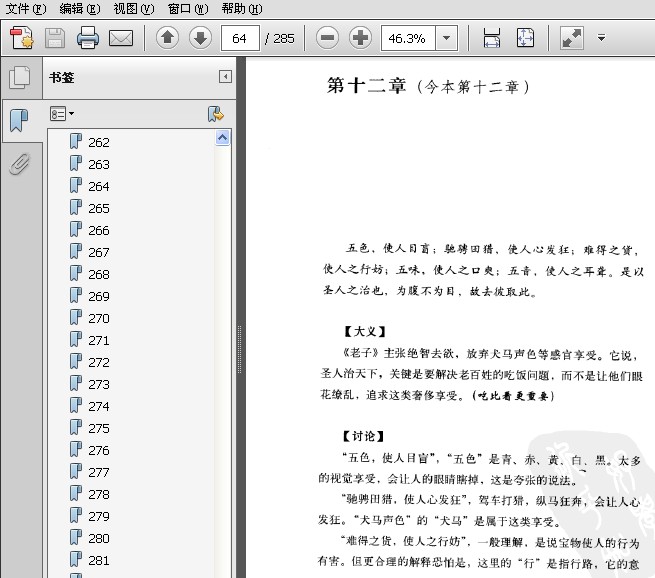Open the 窗口 menu
This screenshot has height=578, width=655.
point(188,8)
